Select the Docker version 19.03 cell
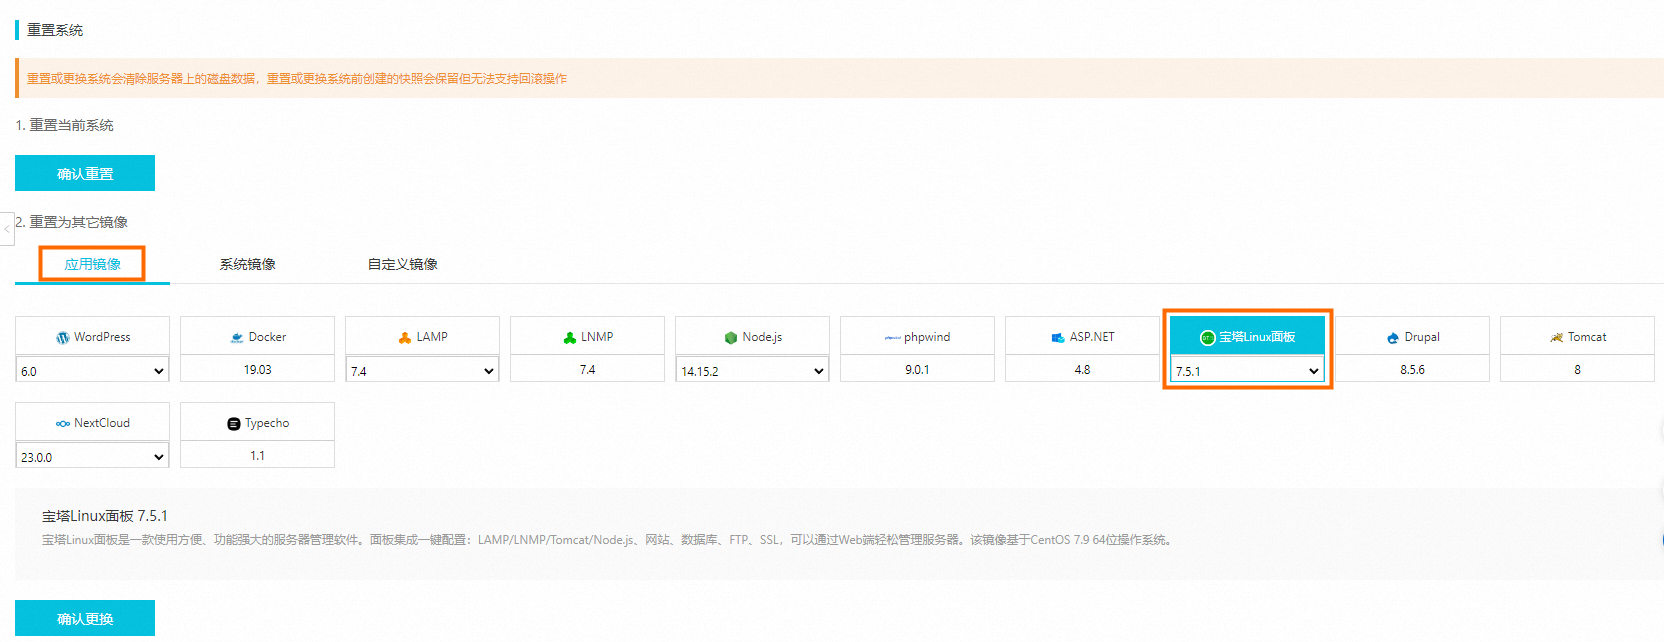 [257, 369]
